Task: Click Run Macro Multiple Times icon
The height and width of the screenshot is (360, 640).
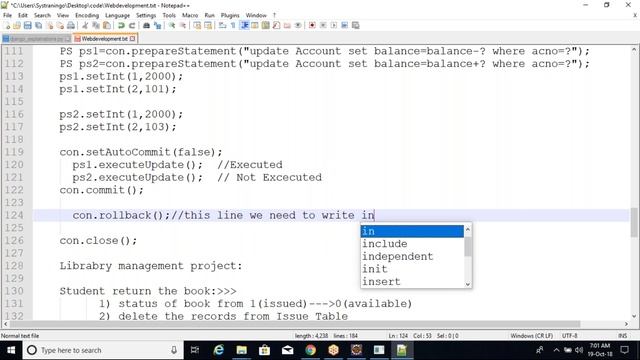Action: click(x=344, y=25)
